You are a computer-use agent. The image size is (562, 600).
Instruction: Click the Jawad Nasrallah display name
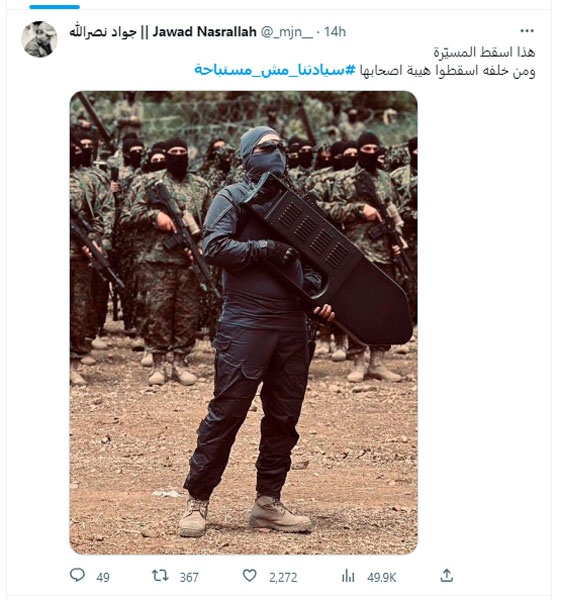(x=204, y=32)
